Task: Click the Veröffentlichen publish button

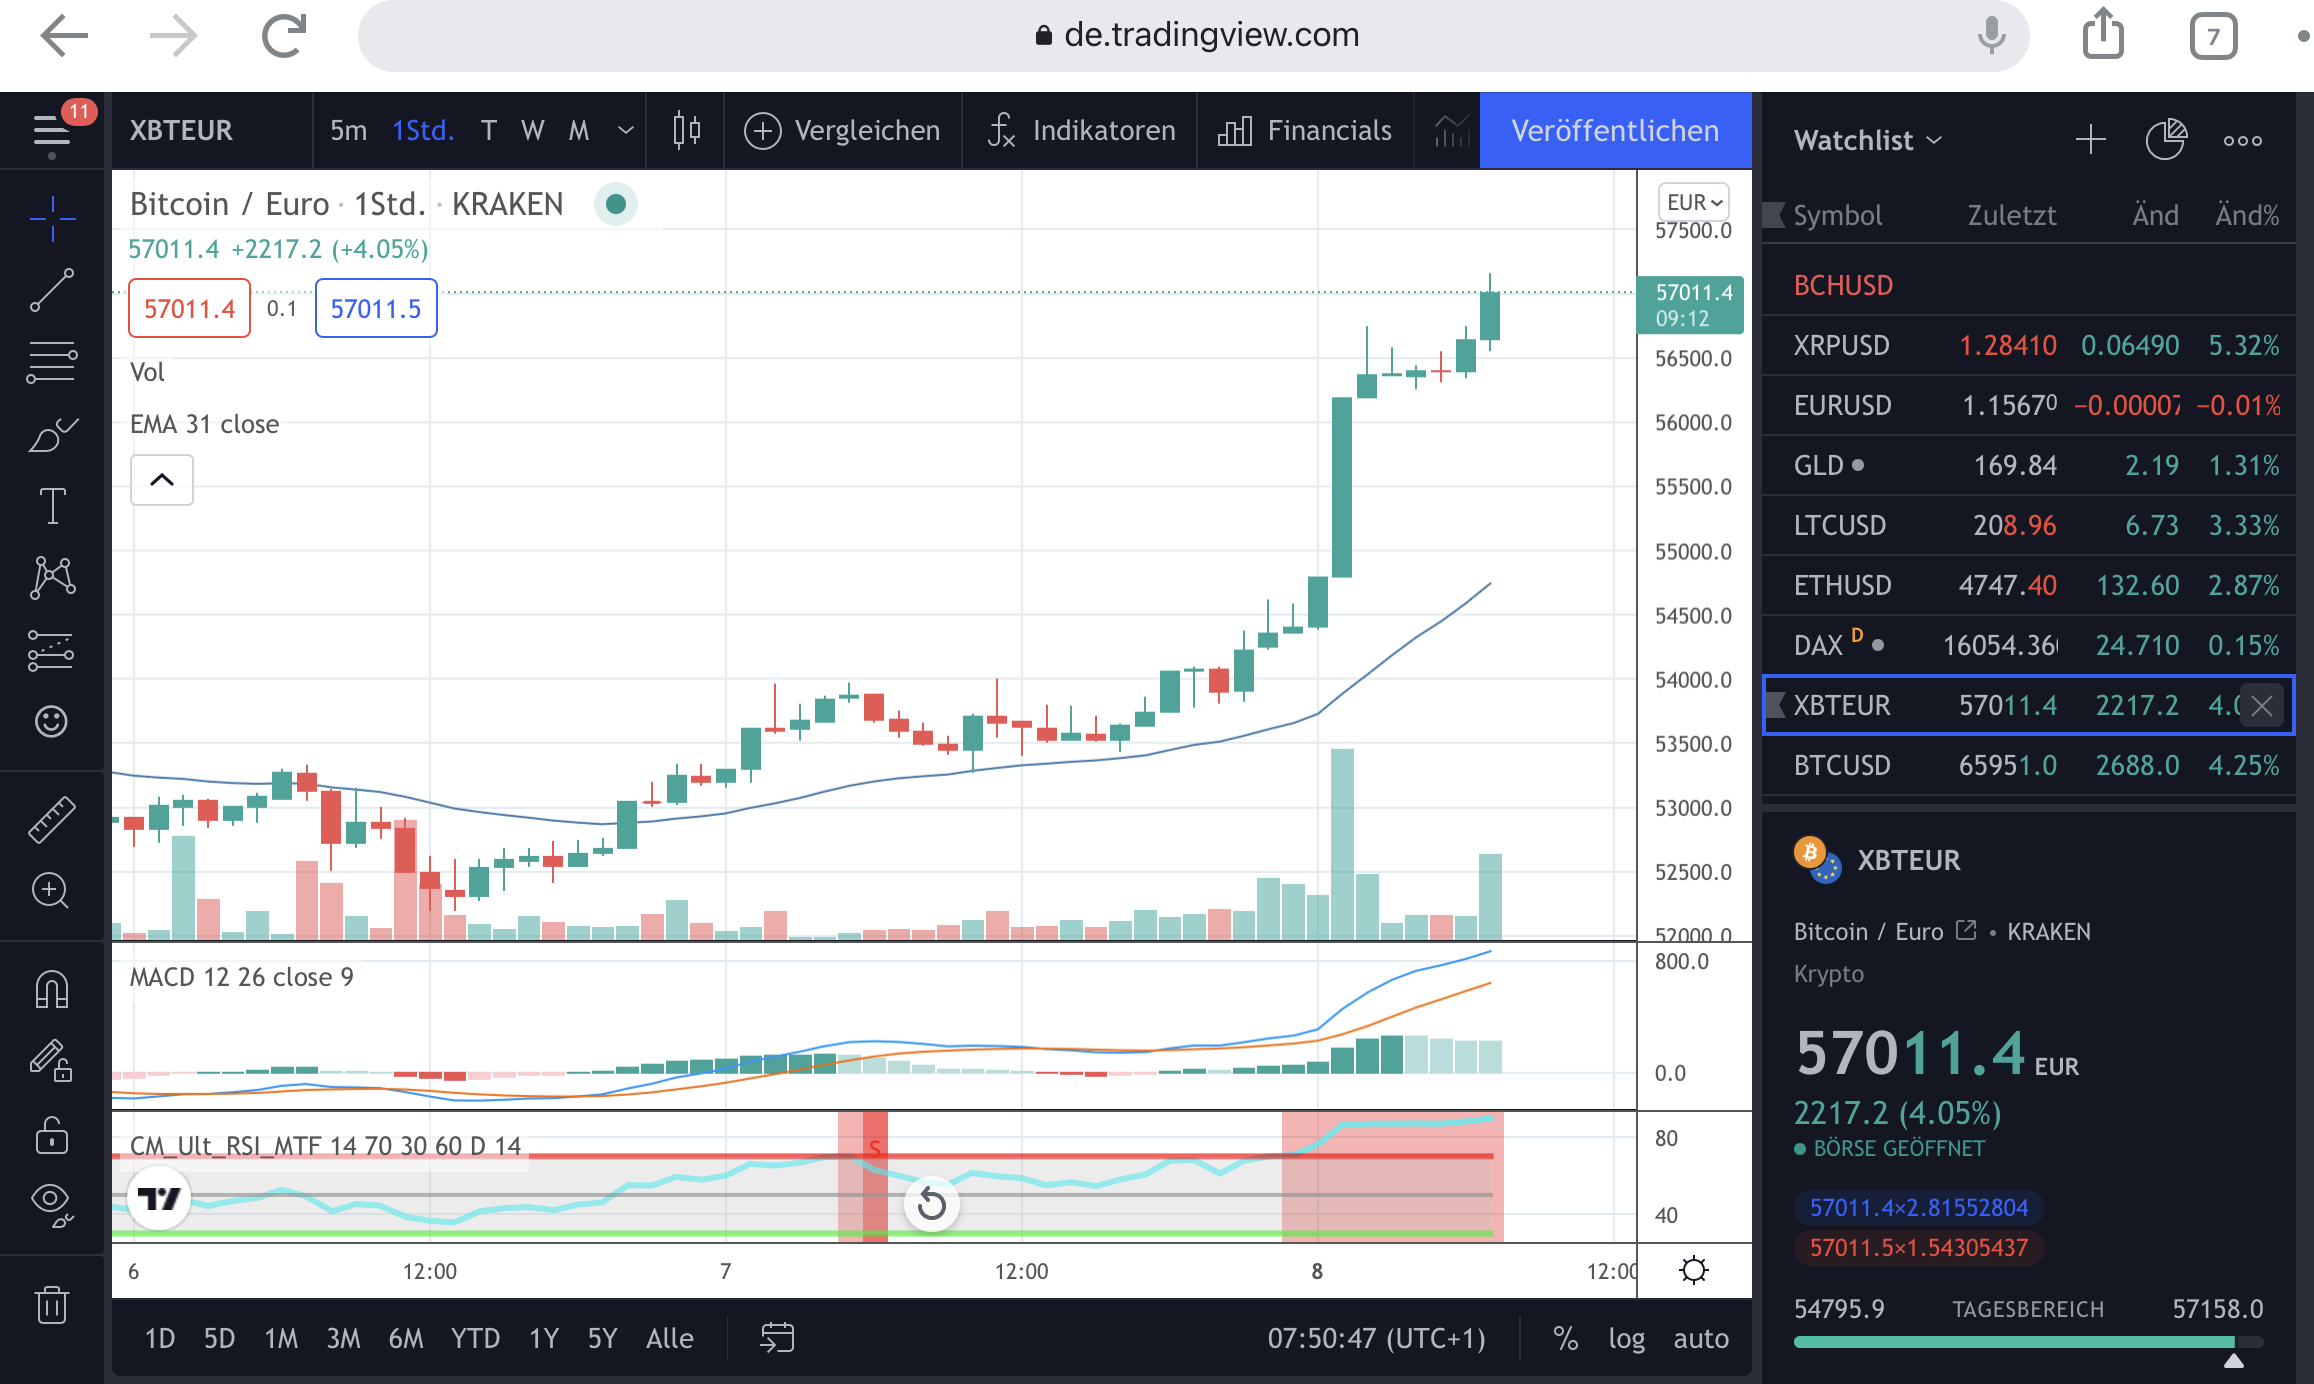Action: click(x=1615, y=130)
